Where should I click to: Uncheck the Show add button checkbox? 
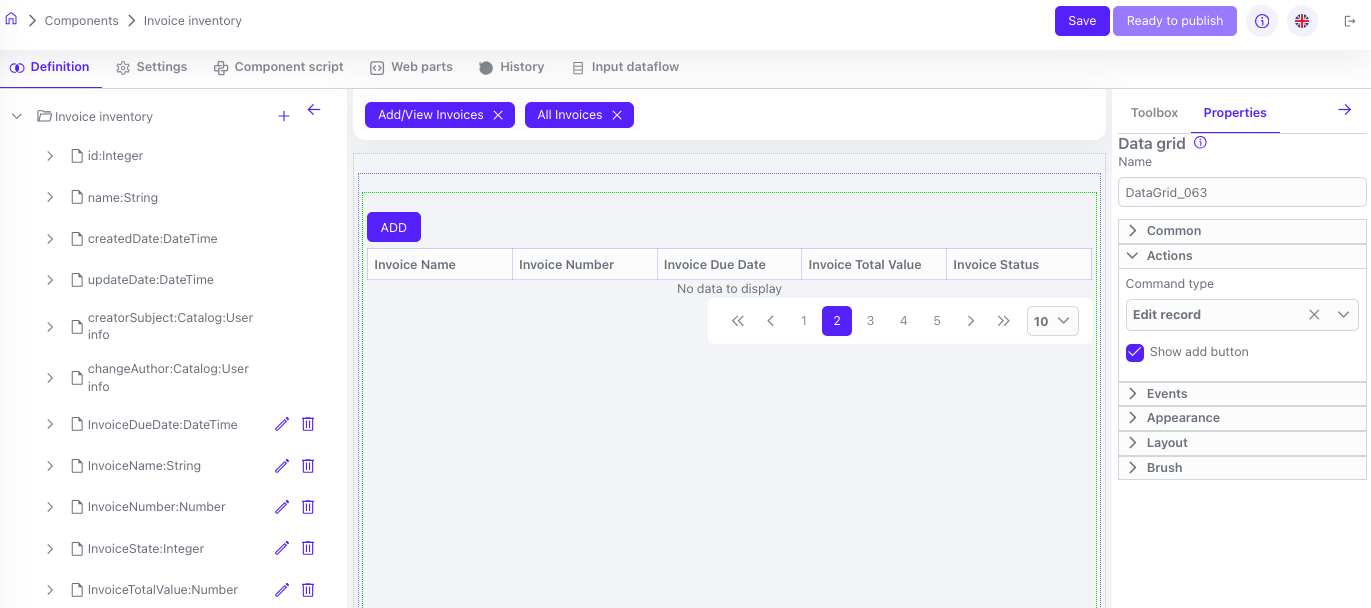[x=1135, y=352]
